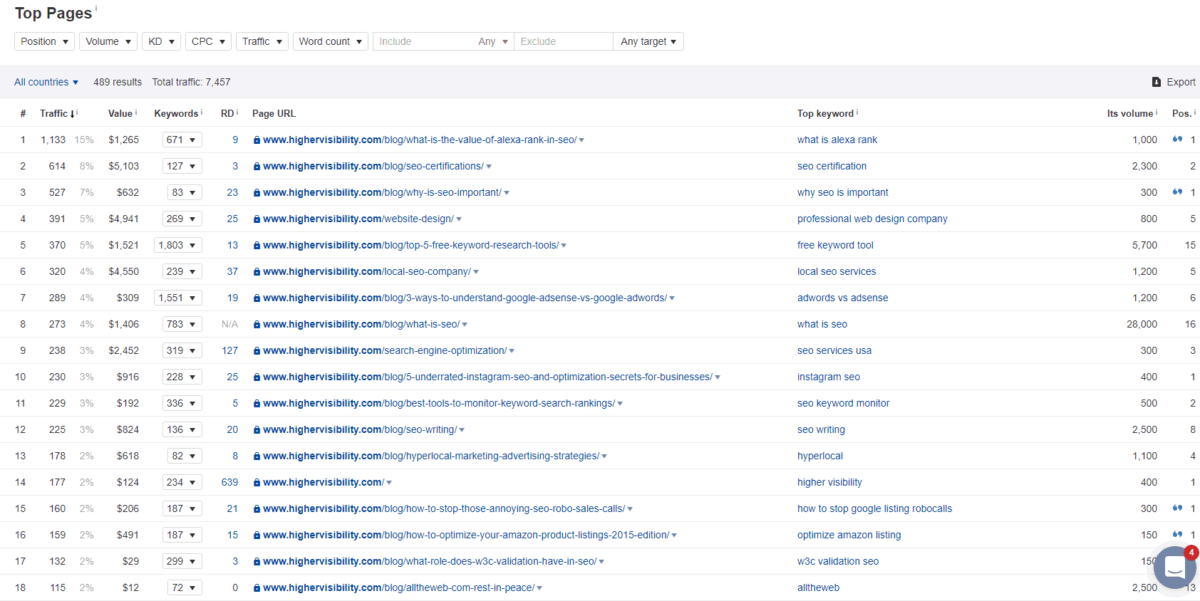Screen dimensions: 1200x601
Task: Expand the URL arrow on the seo-certifications page row
Action: pos(486,165)
